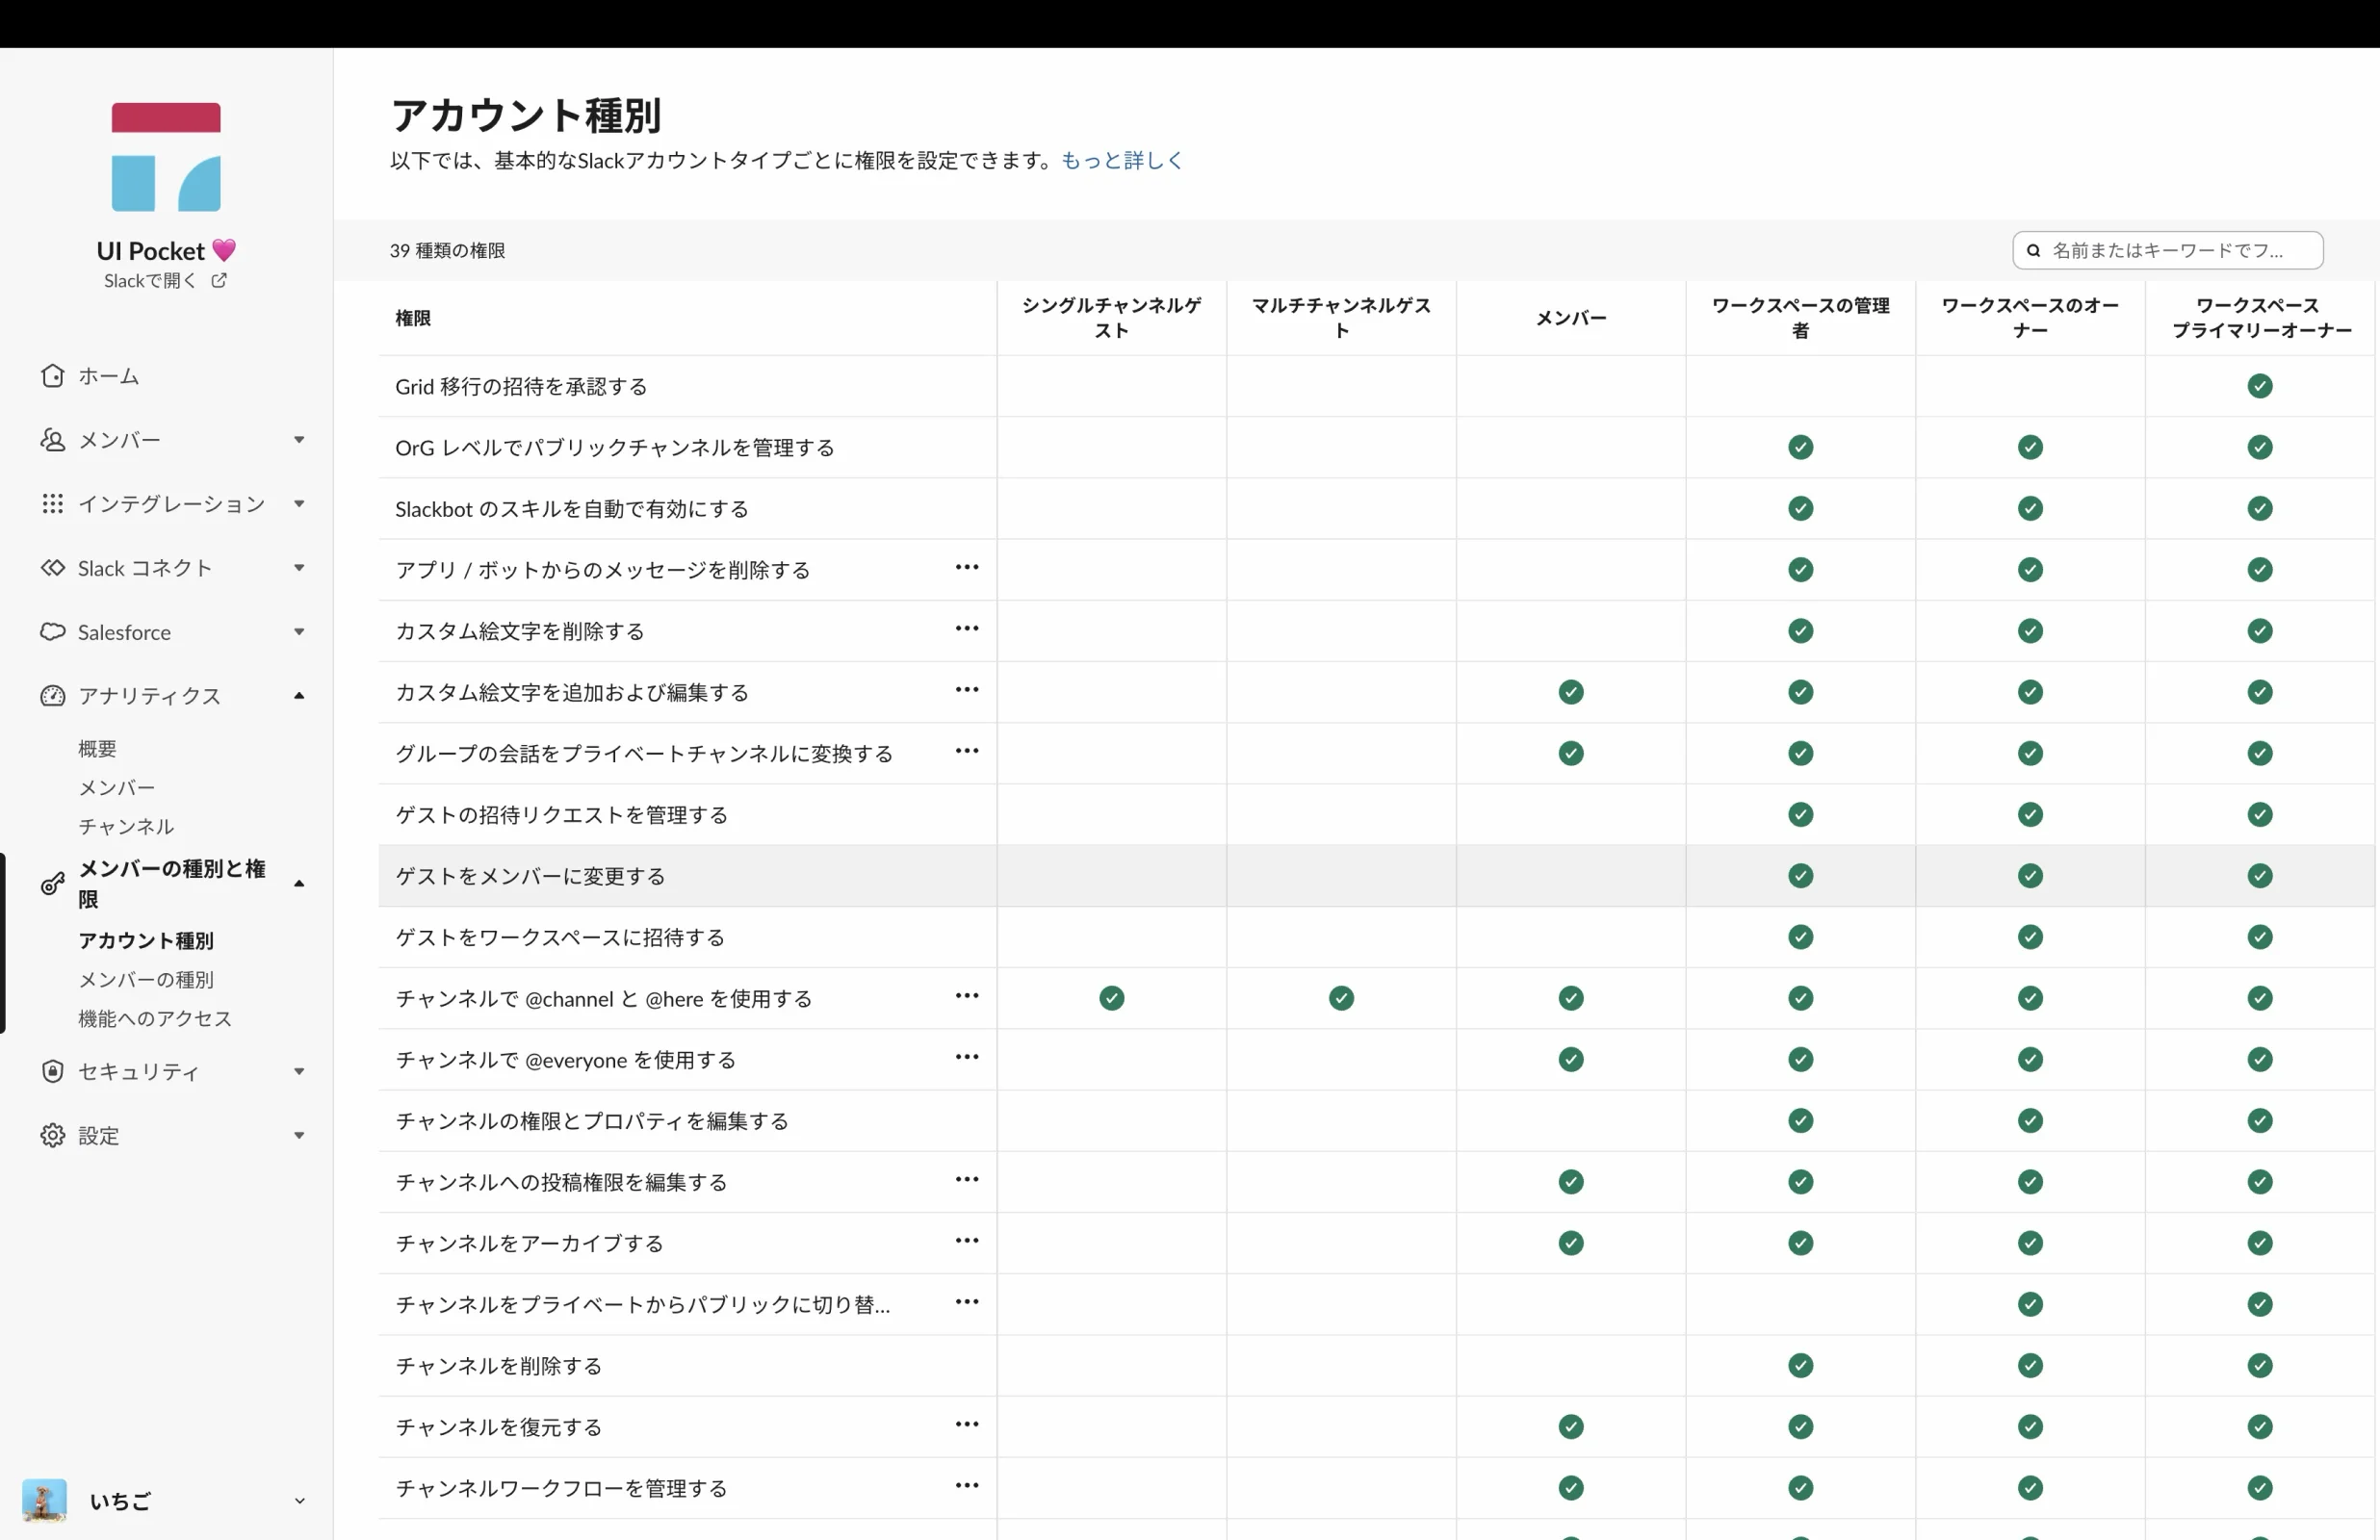Viewport: 2380px width, 1540px height.
Task: Click the ワークスペース プライマリーオーナー column header
Action: click(x=2260, y=318)
